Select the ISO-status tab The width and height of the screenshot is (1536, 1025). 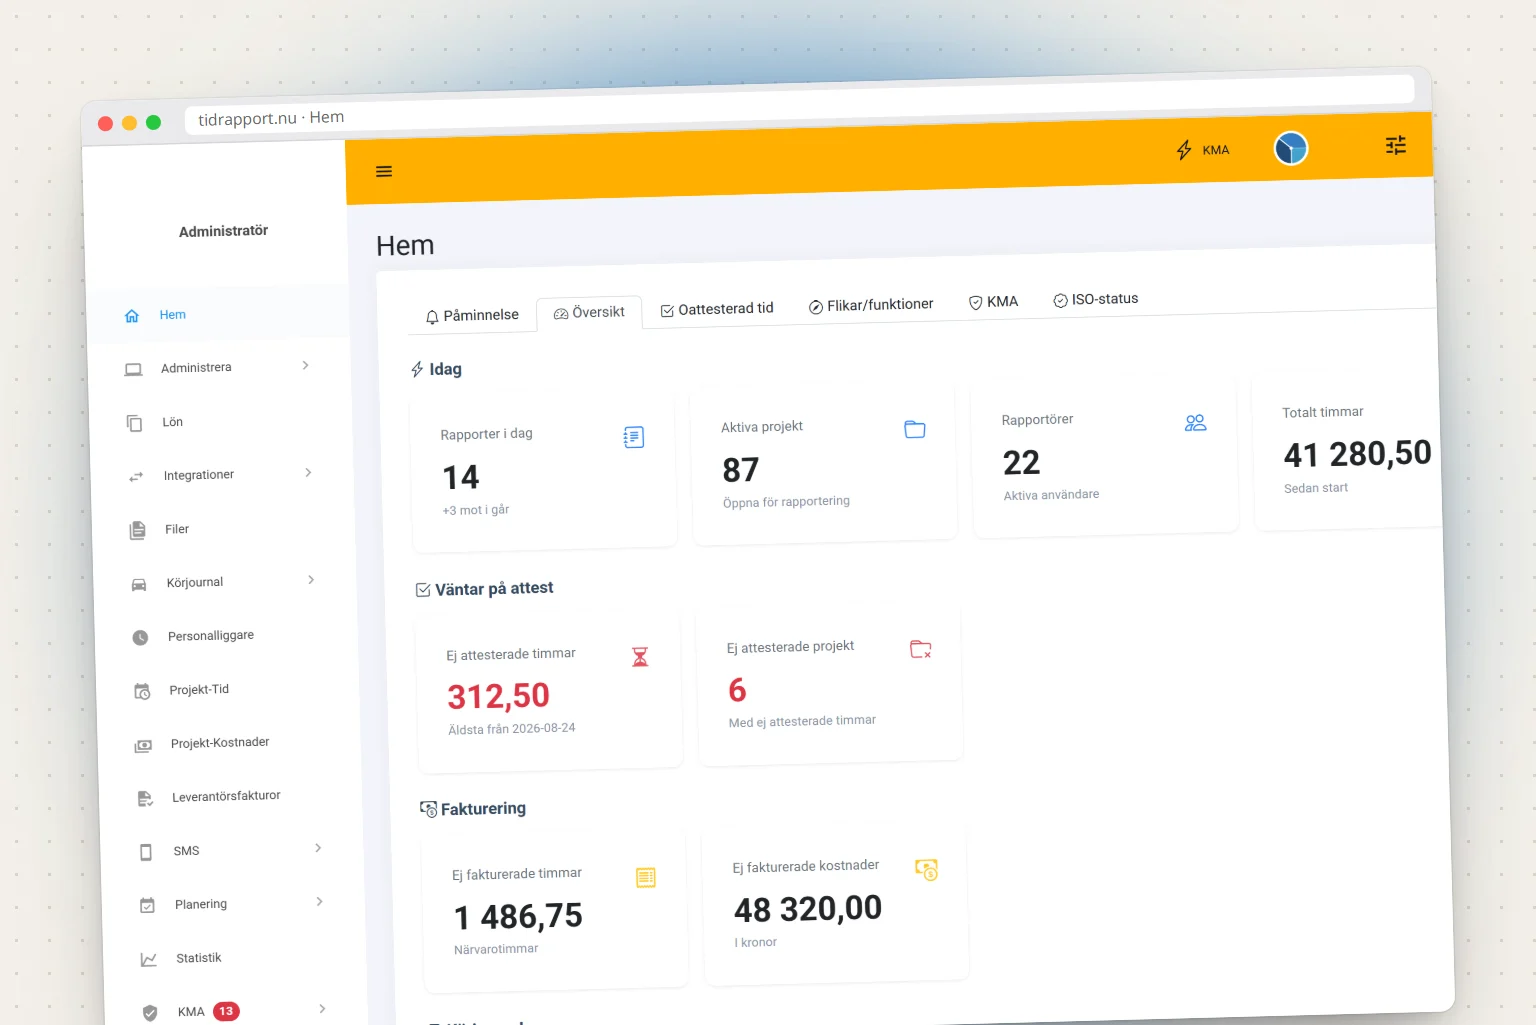pyautogui.click(x=1096, y=299)
